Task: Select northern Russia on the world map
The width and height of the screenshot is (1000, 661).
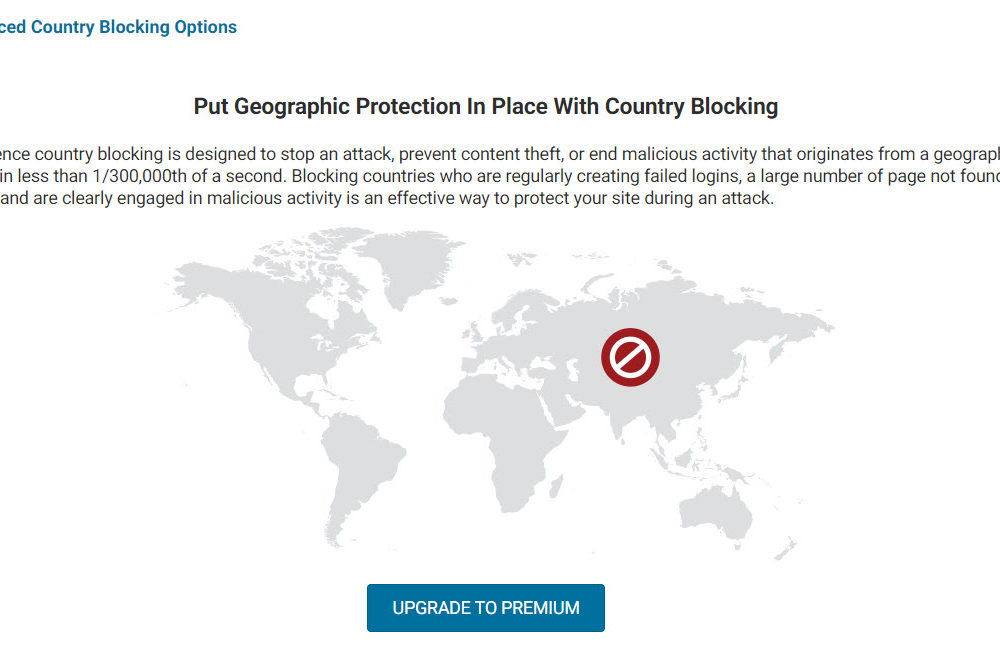Action: pyautogui.click(x=650, y=290)
